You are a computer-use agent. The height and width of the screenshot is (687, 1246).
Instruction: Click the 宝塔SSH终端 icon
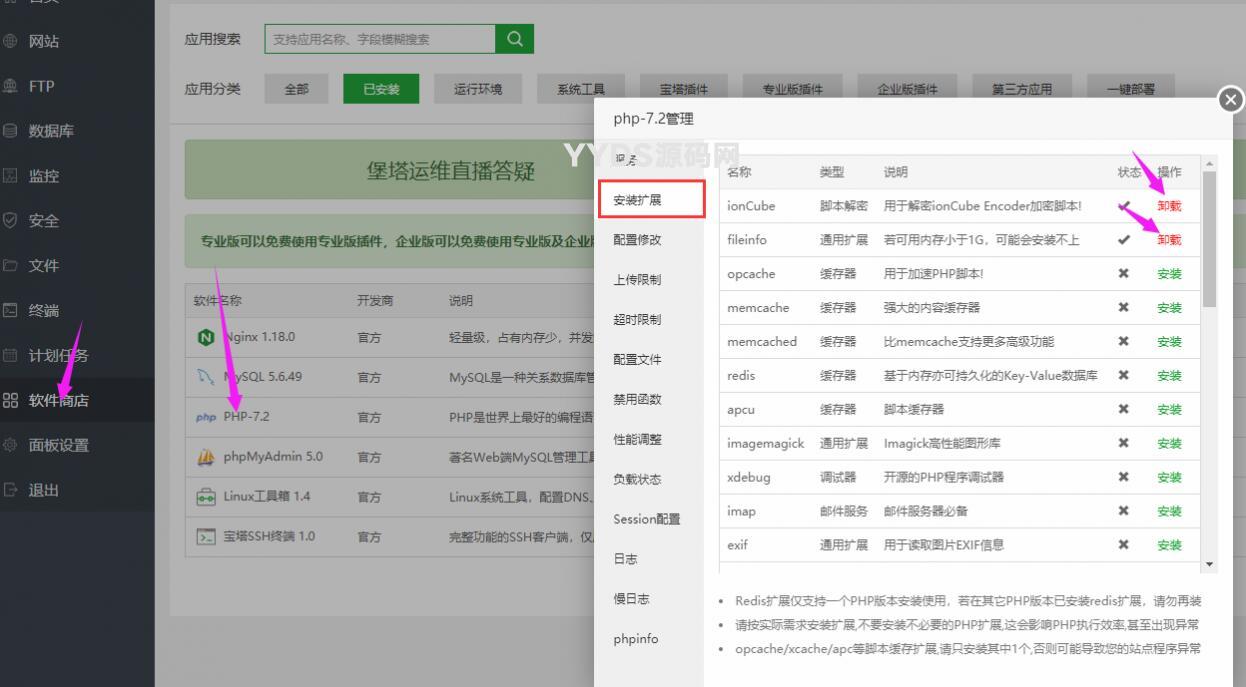pos(205,537)
